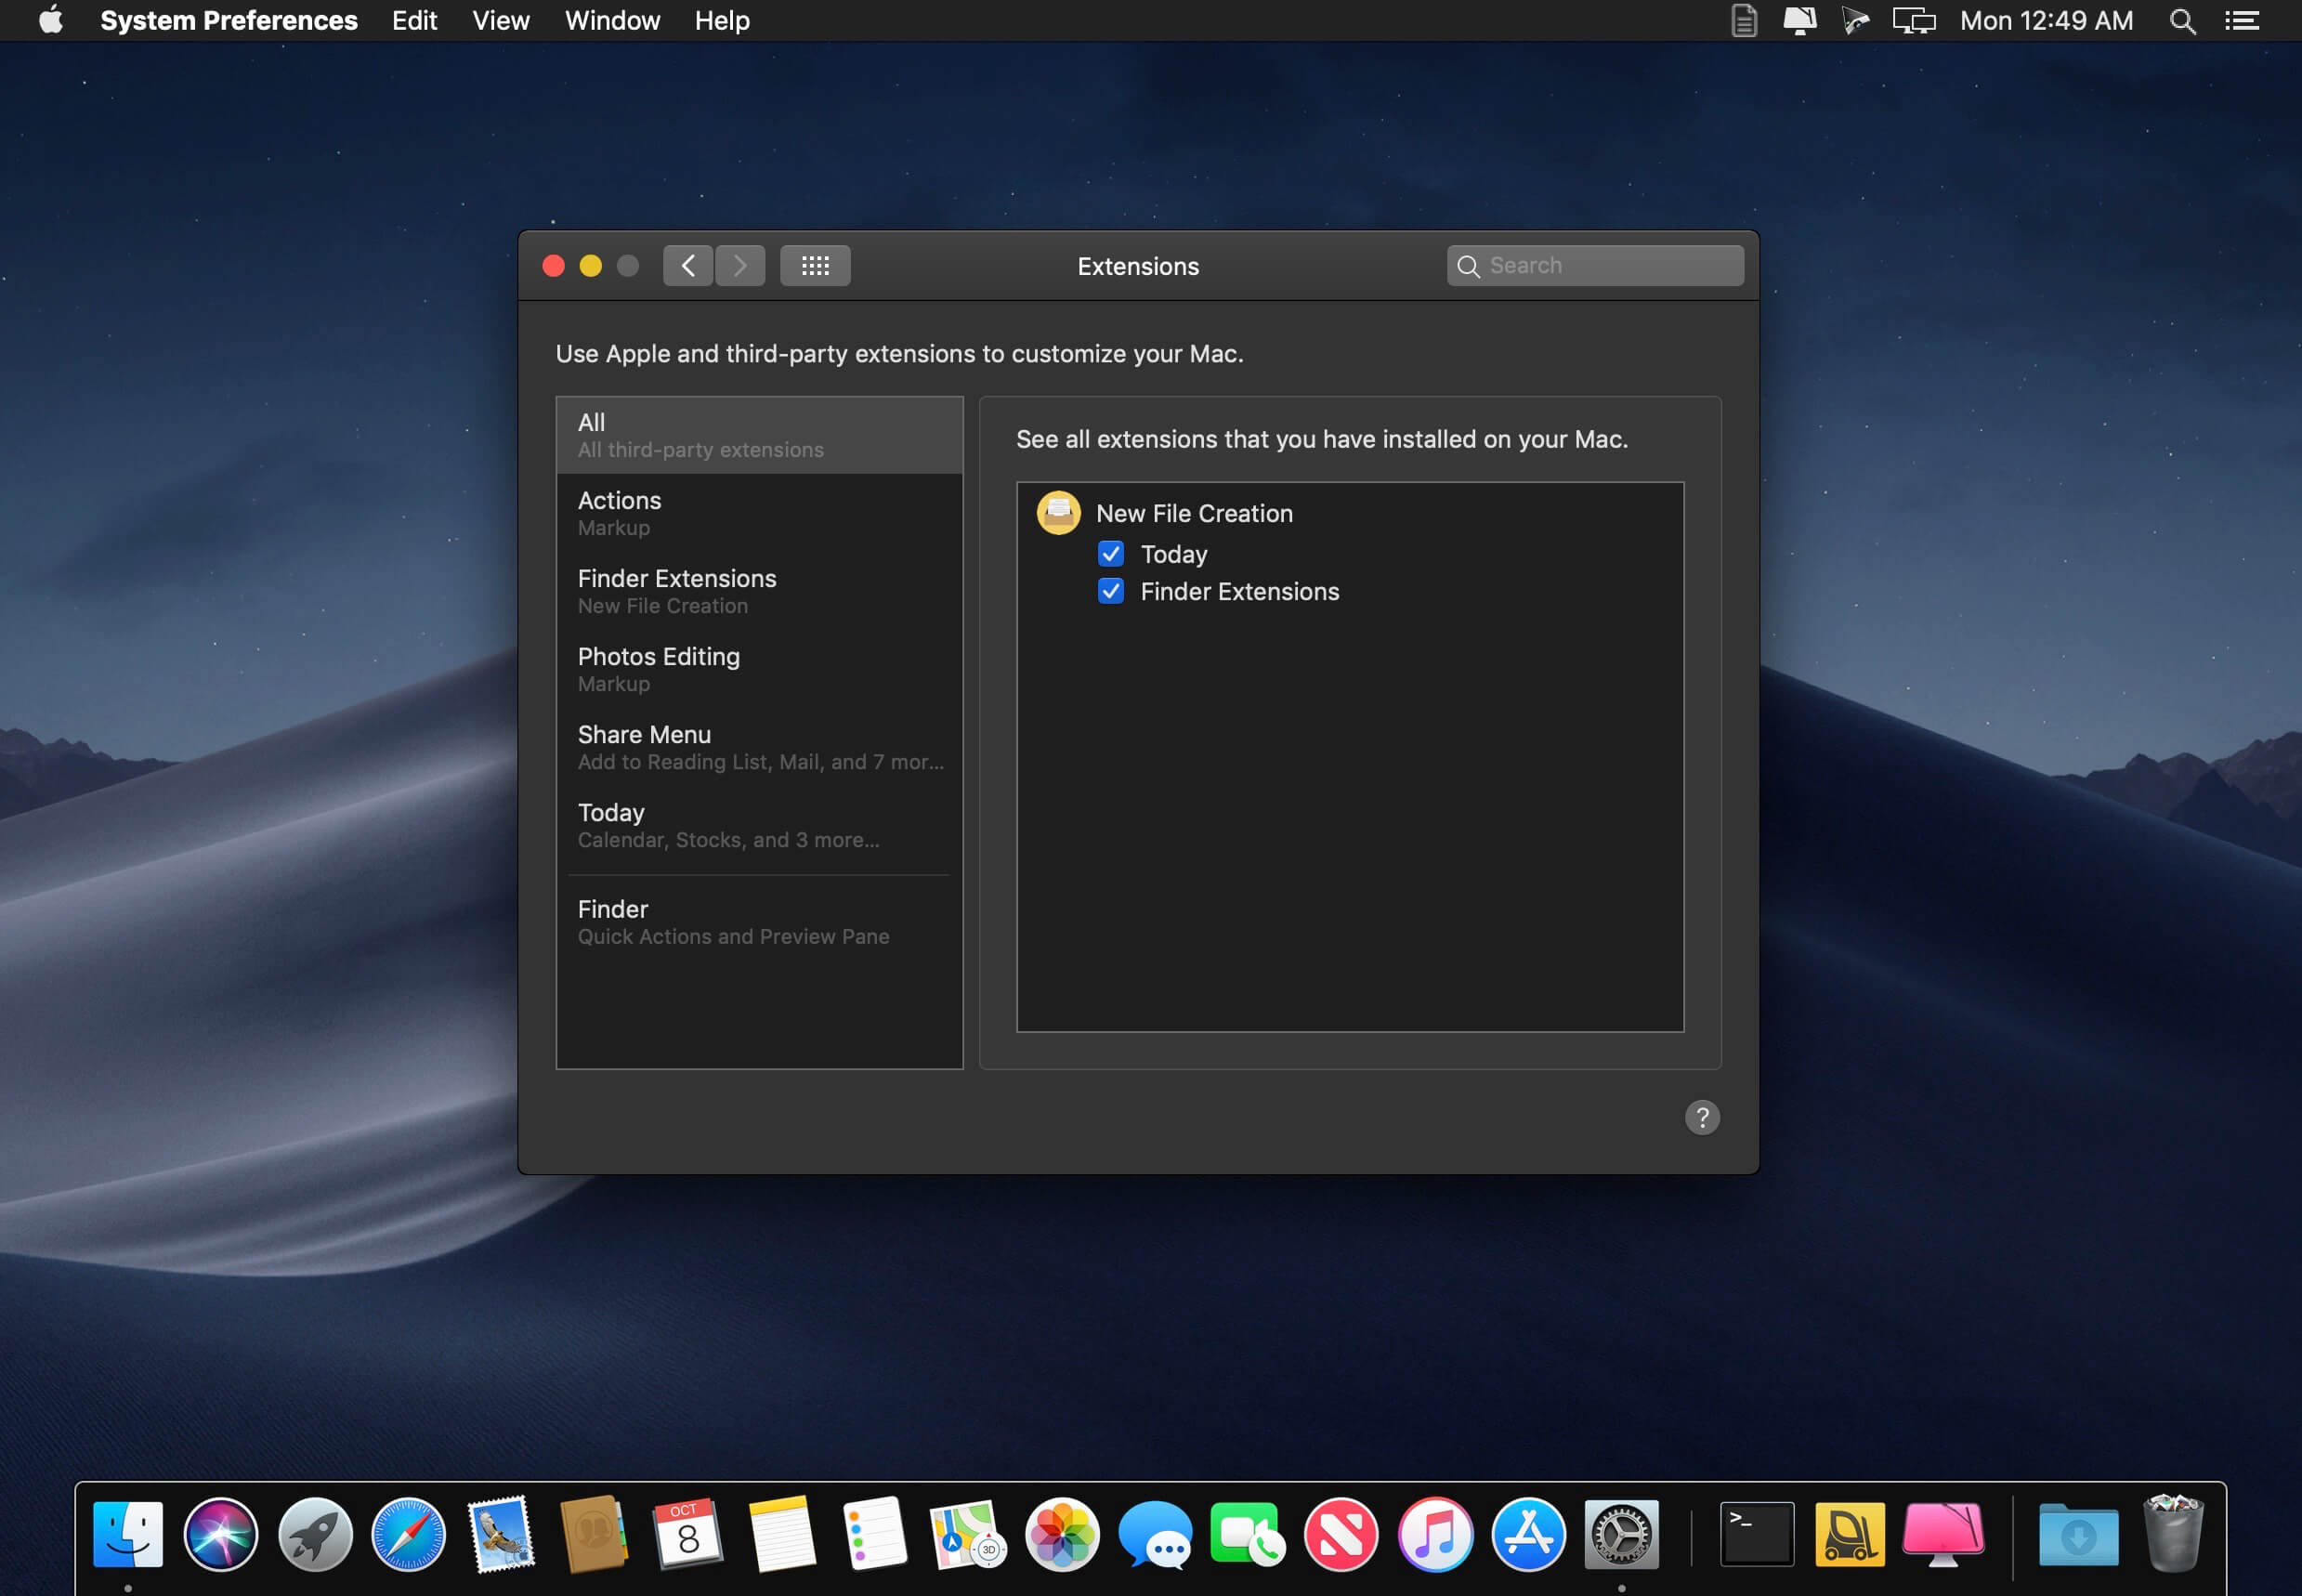Click the New File Creation app icon
The height and width of the screenshot is (1596, 2302).
[x=1058, y=513]
